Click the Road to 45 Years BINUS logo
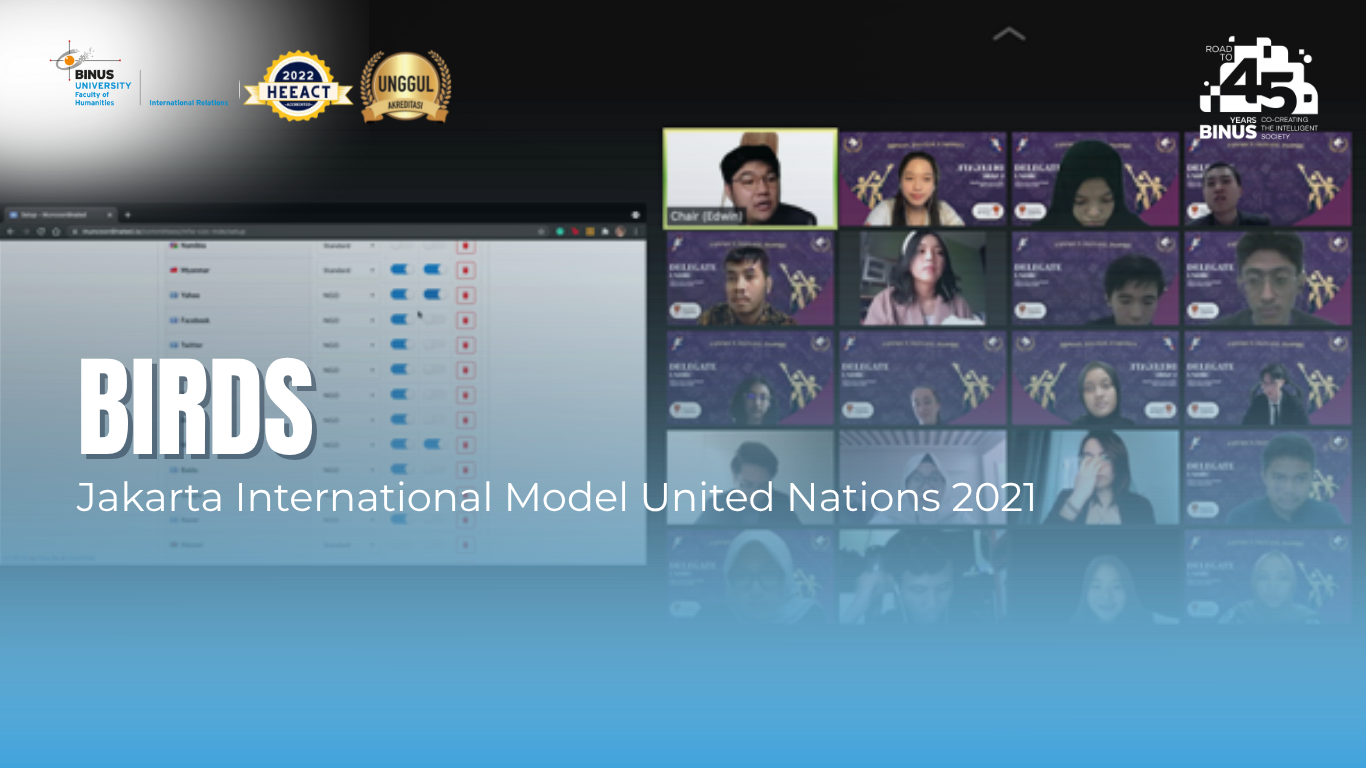This screenshot has height=768, width=1366. (1260, 88)
